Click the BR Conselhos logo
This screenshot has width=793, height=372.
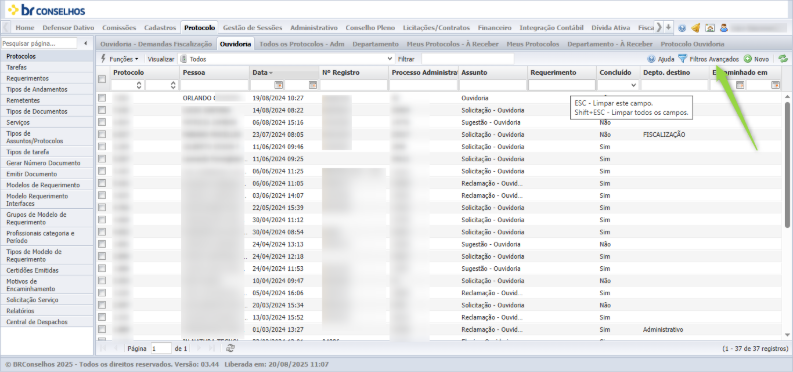click(x=47, y=10)
